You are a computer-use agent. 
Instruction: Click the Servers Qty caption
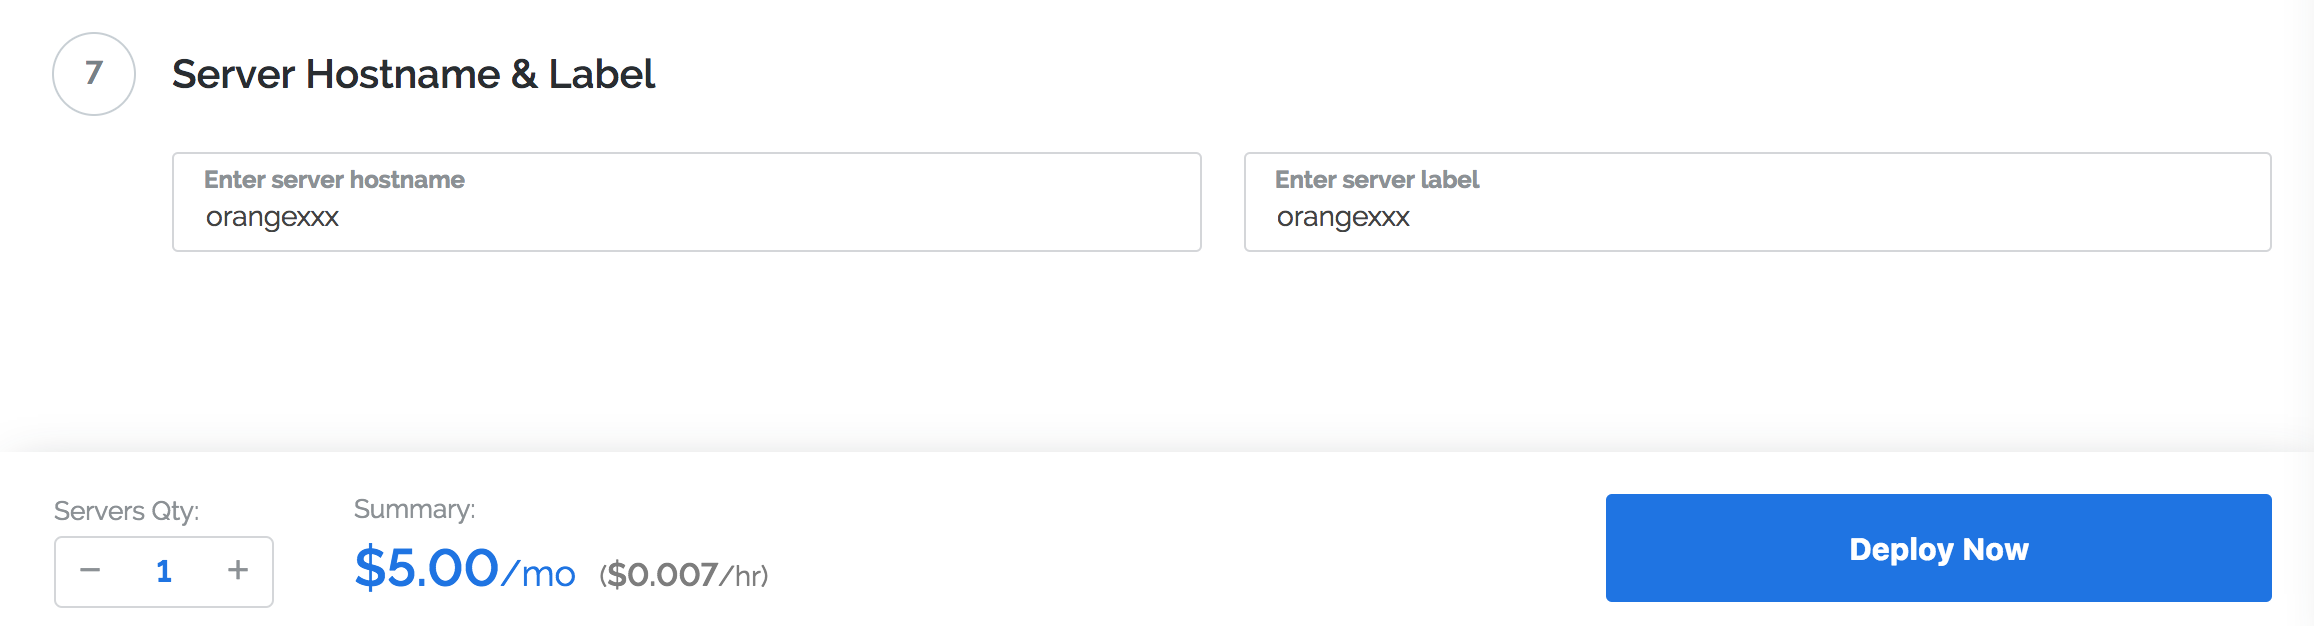(127, 511)
